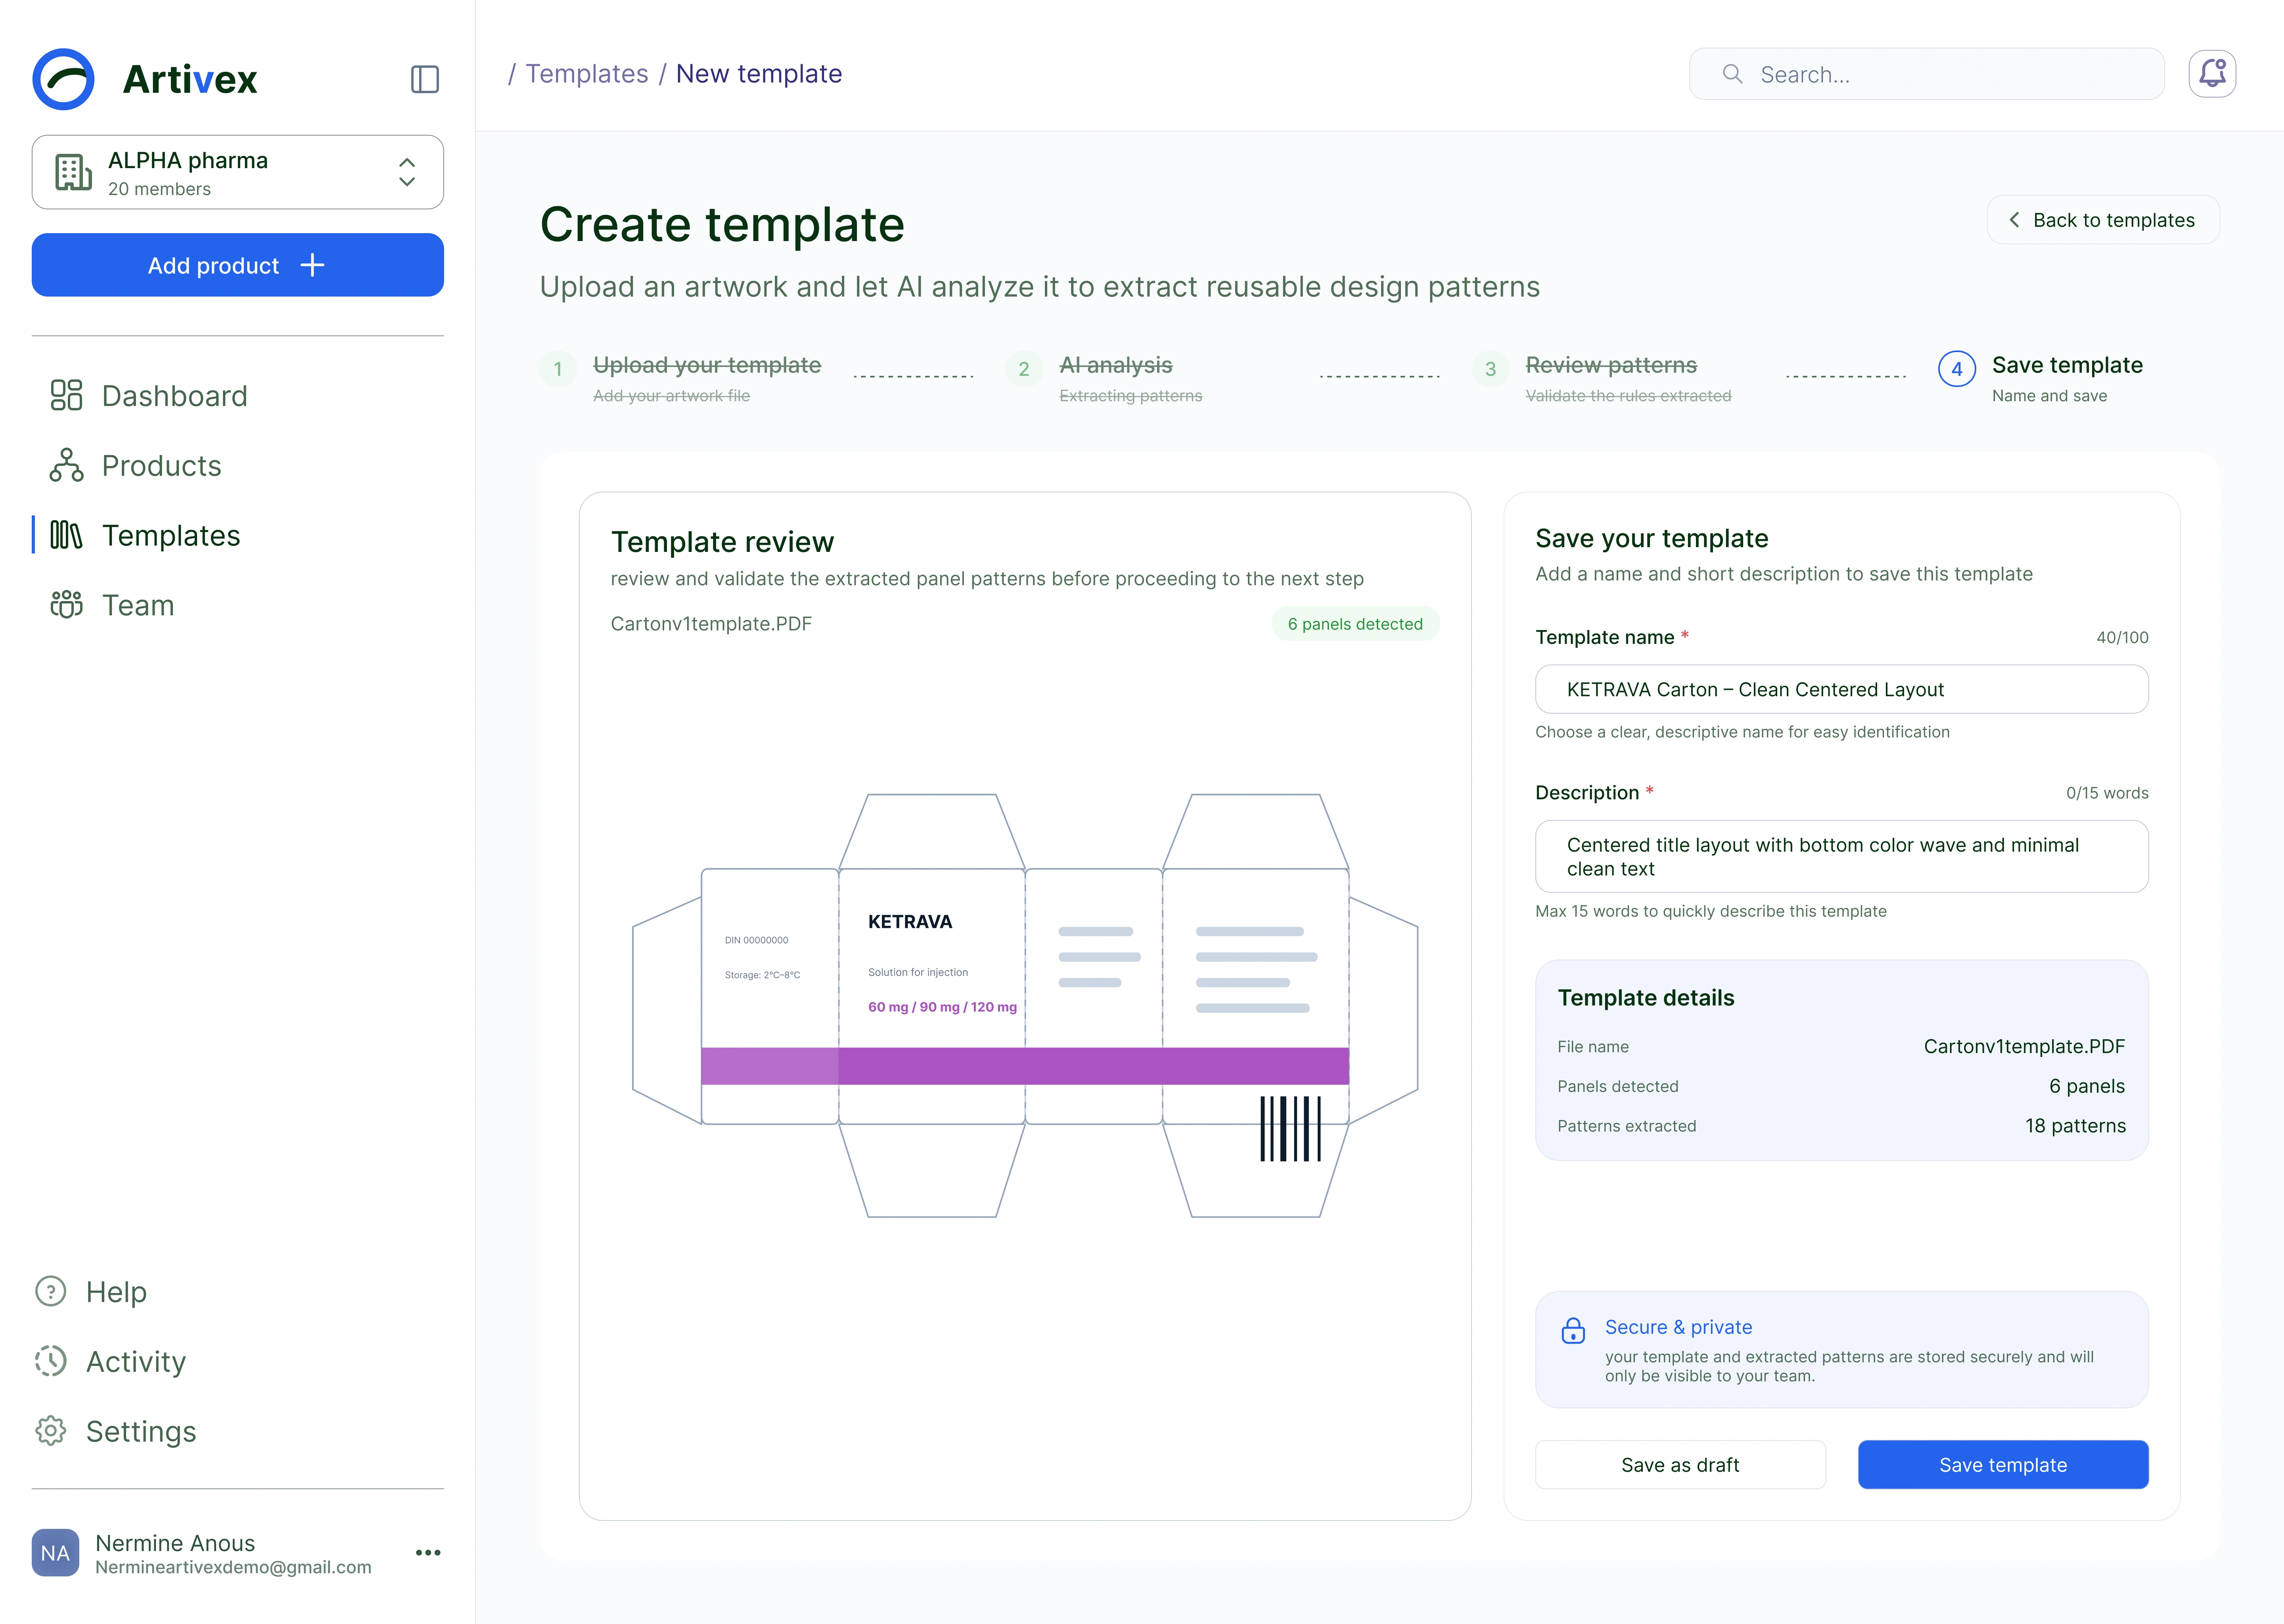The width and height of the screenshot is (2284, 1624).
Task: View the Activity log
Action: pos(110,1362)
